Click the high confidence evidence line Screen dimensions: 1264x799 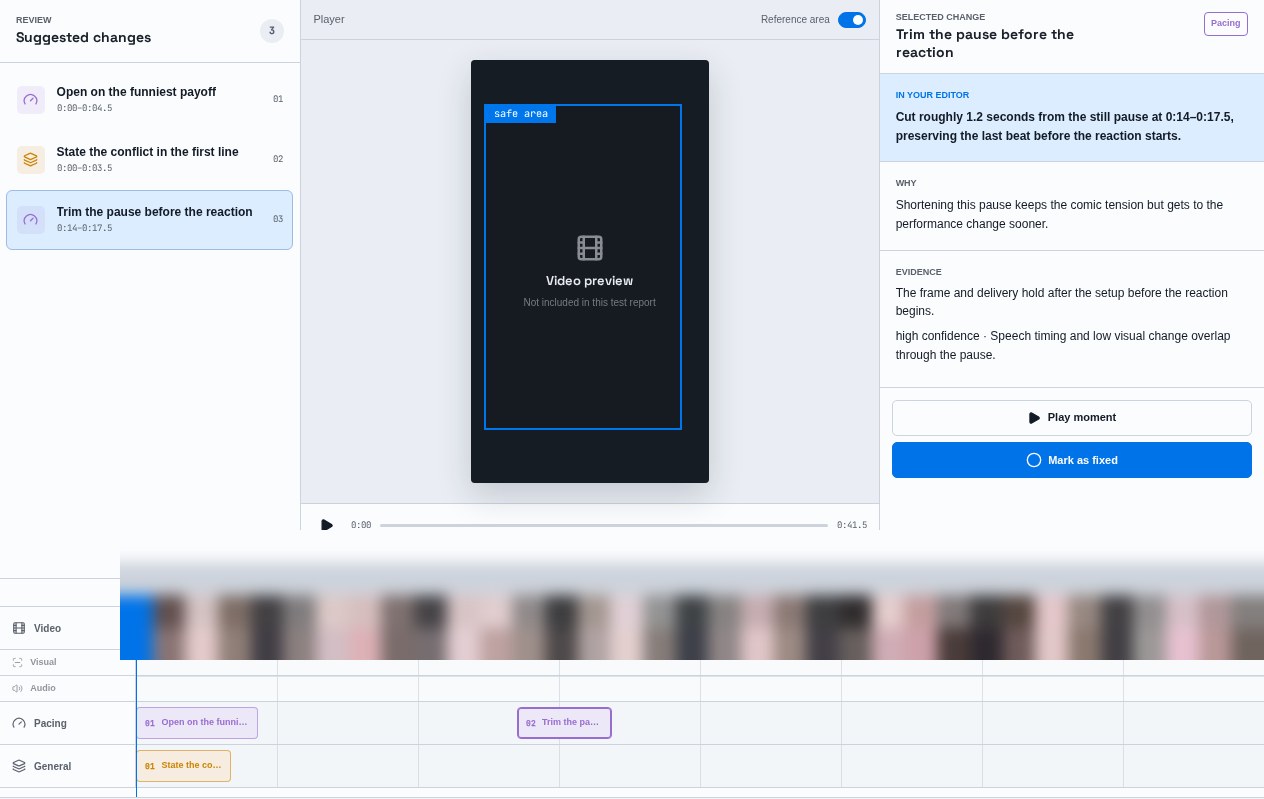tap(1063, 346)
